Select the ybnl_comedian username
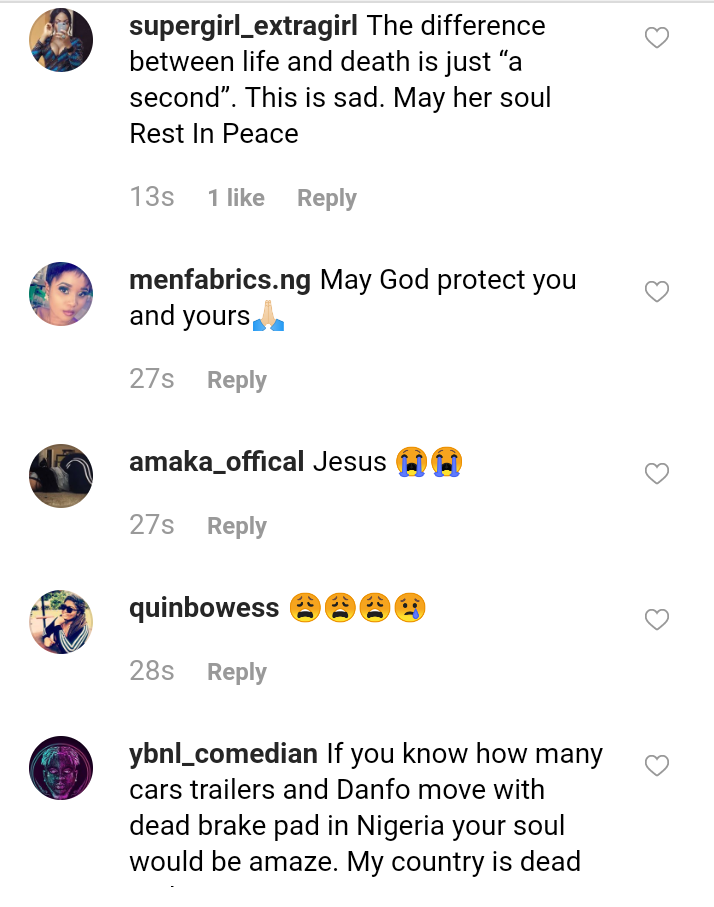Image resolution: width=714 pixels, height=907 pixels. [223, 754]
